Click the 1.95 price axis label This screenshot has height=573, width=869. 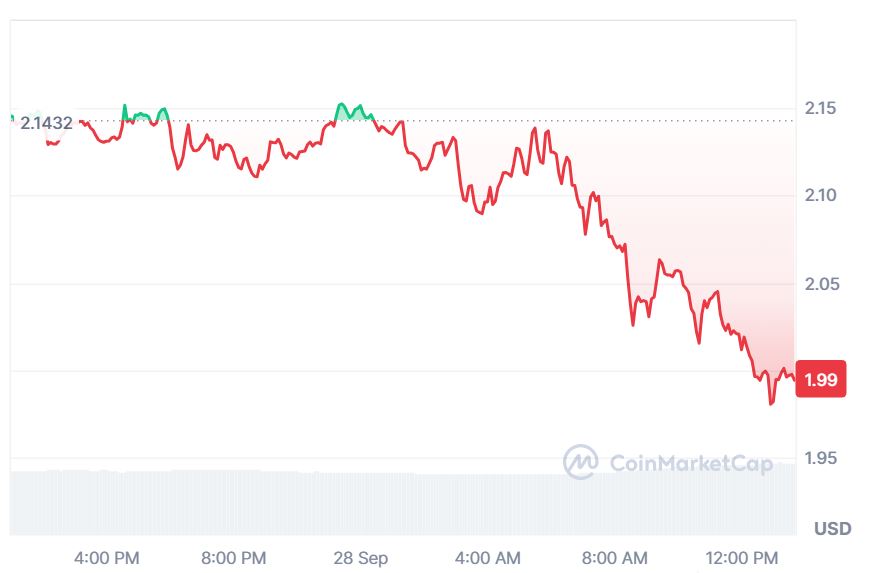click(x=820, y=458)
